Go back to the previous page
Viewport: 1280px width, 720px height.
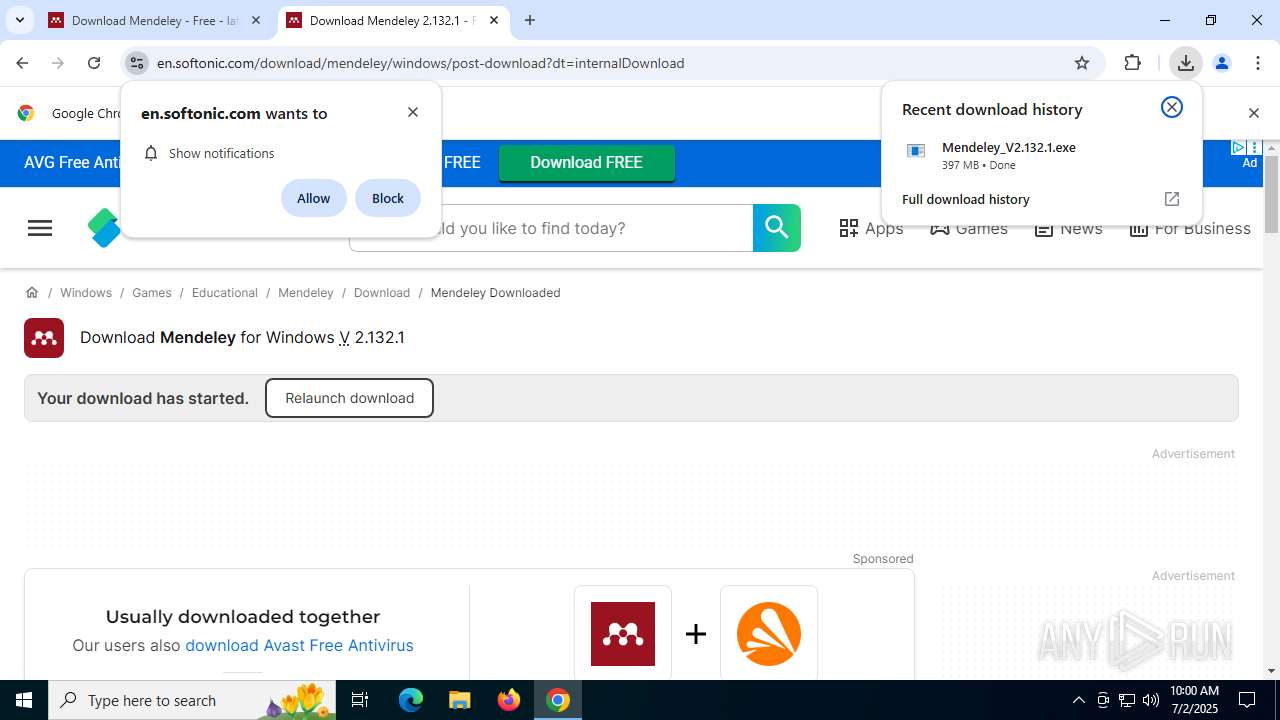pyautogui.click(x=22, y=63)
